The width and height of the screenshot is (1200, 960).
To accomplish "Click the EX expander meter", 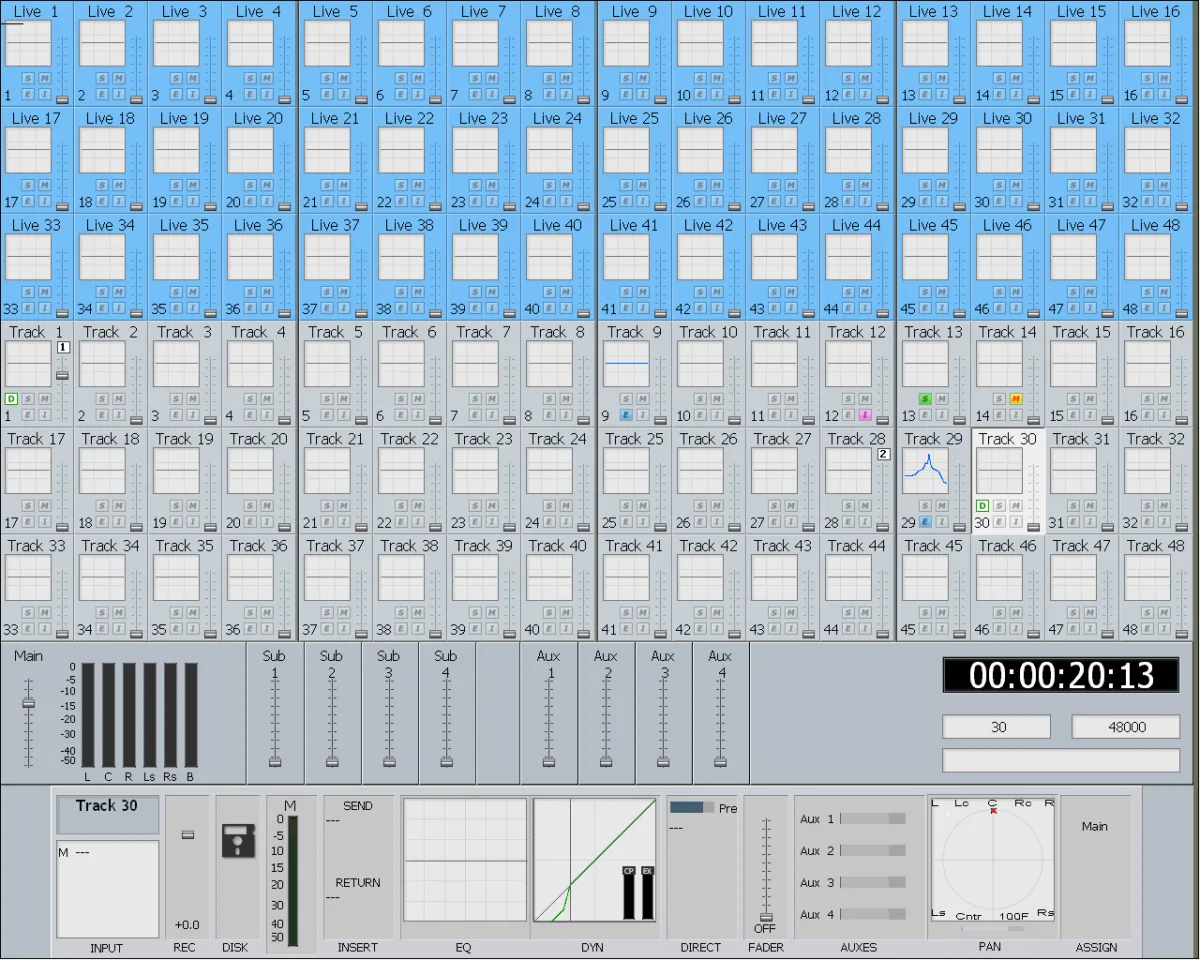I will [x=647, y=893].
